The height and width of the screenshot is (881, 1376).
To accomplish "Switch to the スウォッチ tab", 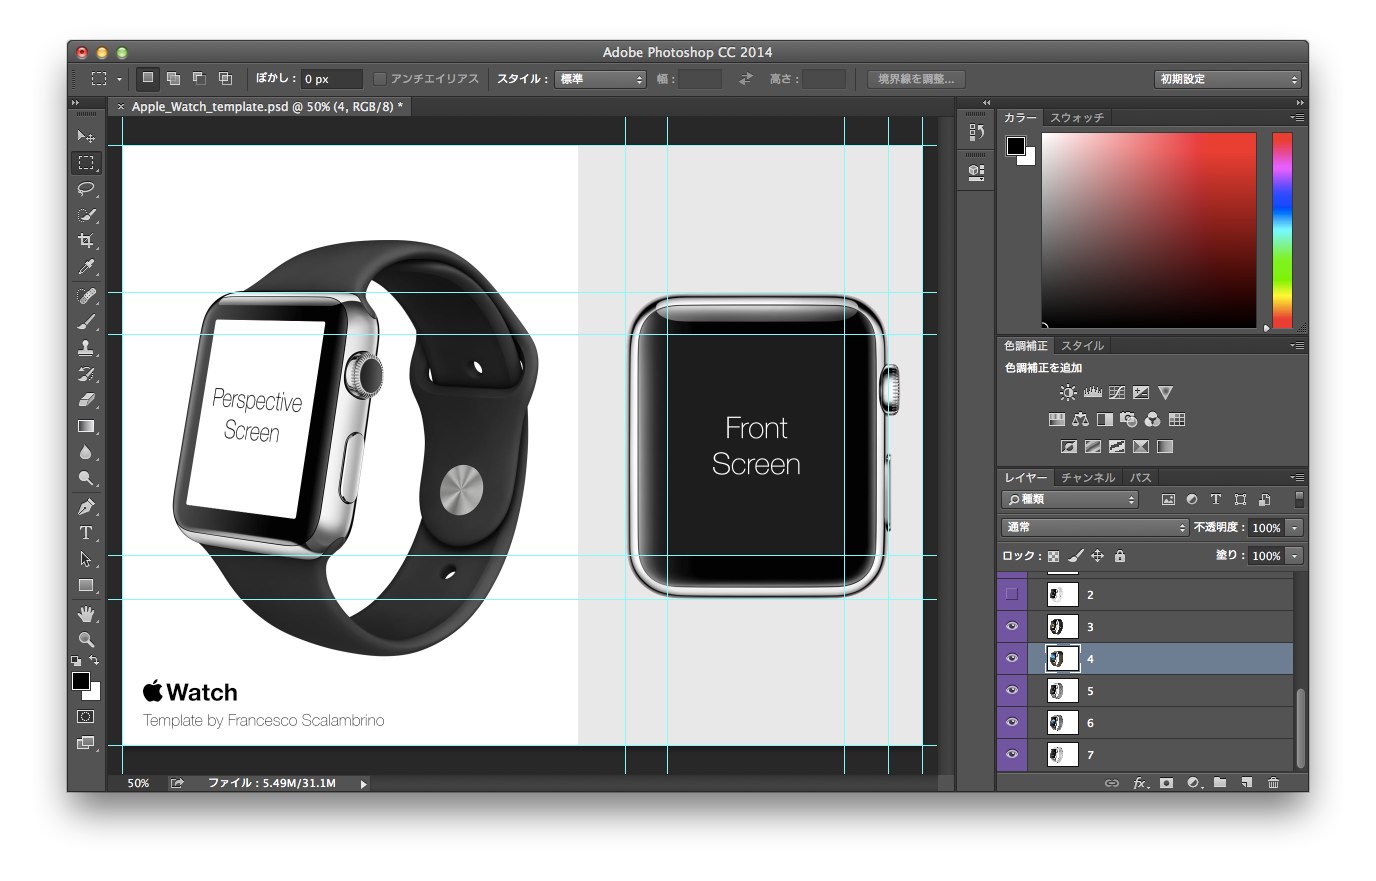I will click(1077, 118).
